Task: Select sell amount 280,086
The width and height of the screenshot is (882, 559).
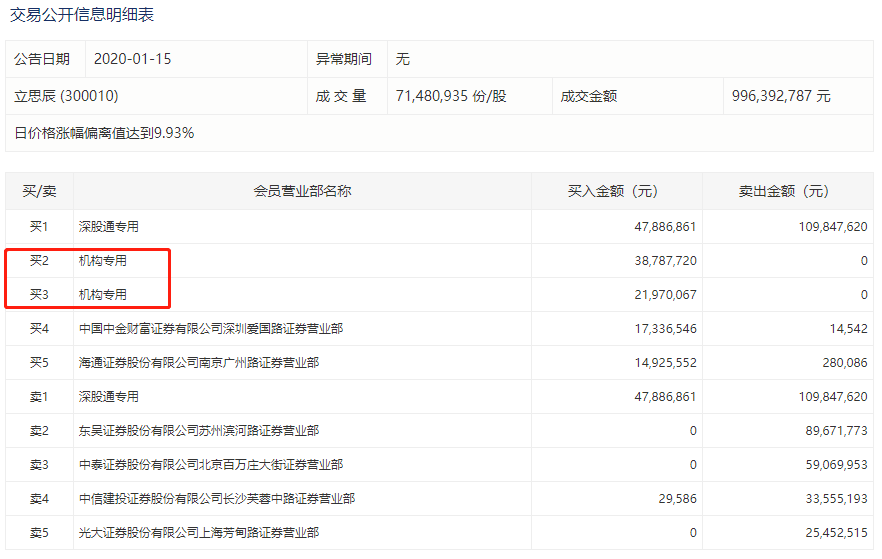Action: 845,363
